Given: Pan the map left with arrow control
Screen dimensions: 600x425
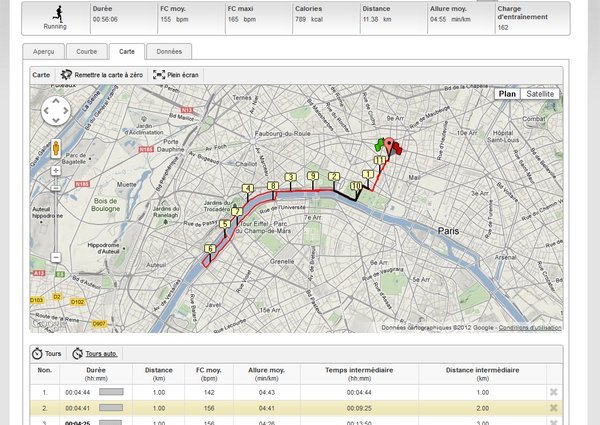Looking at the screenshot, I should click(x=46, y=111).
